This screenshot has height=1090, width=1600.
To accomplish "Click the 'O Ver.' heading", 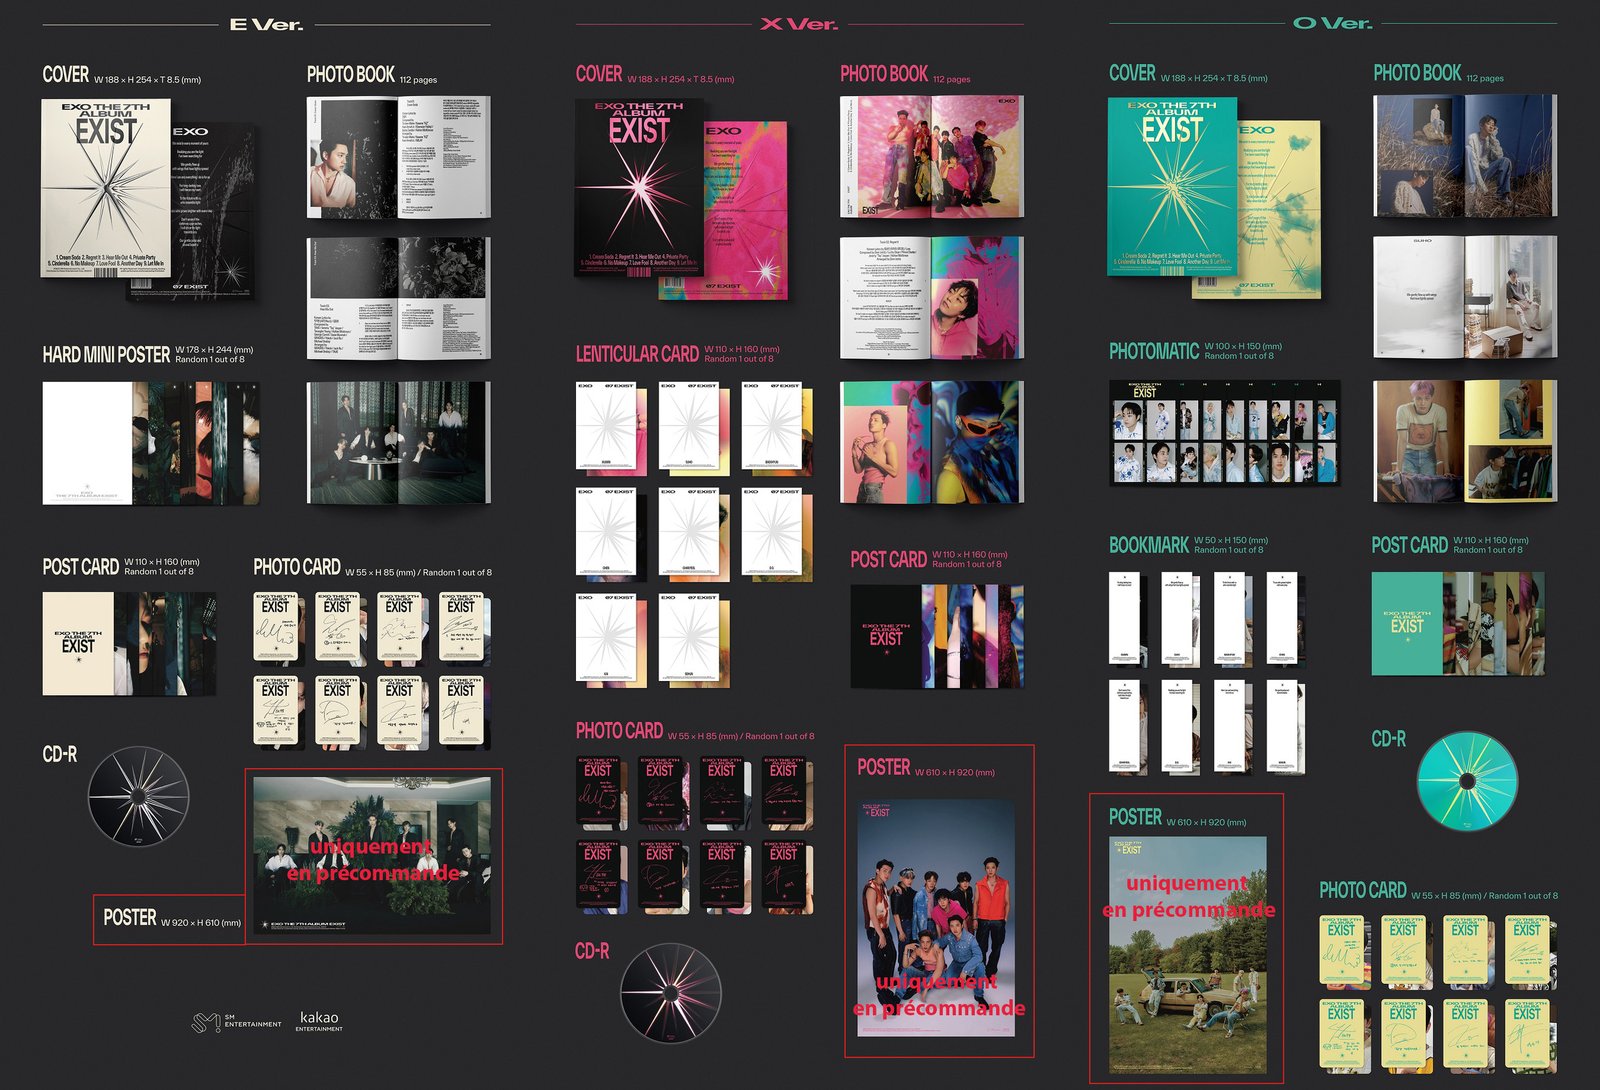I will click(x=1332, y=23).
